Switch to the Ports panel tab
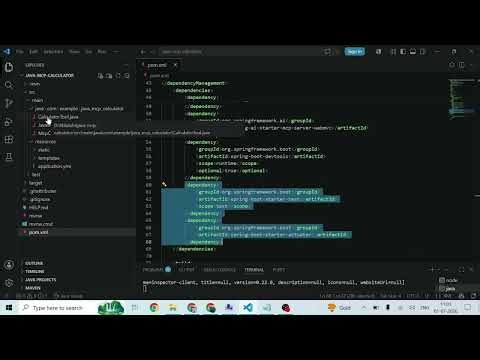This screenshot has height=360, width=480. click(279, 270)
